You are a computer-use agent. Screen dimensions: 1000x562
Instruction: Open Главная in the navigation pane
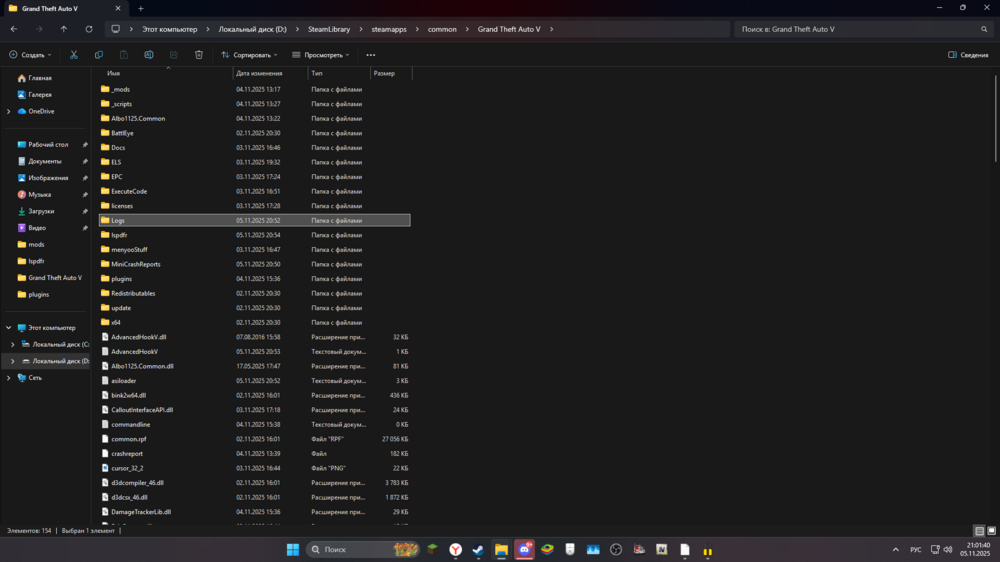click(40, 78)
